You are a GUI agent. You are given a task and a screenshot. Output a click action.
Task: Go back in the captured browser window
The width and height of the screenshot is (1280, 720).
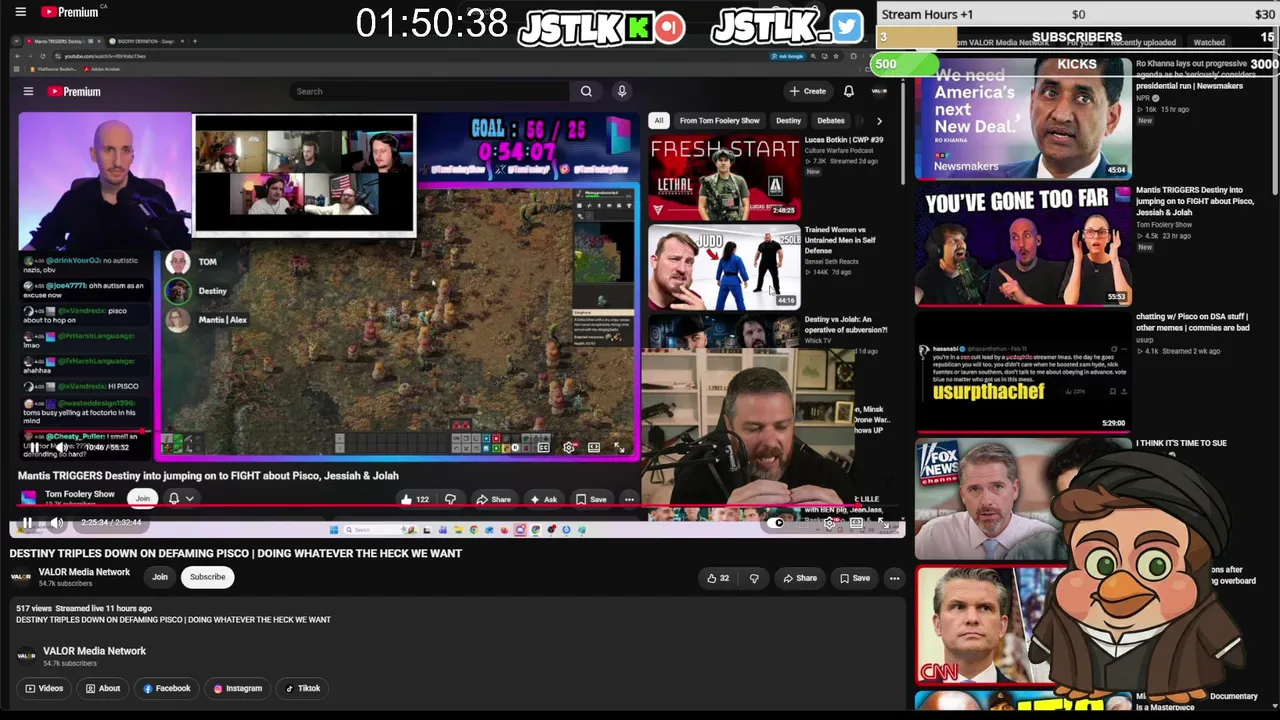(17, 56)
